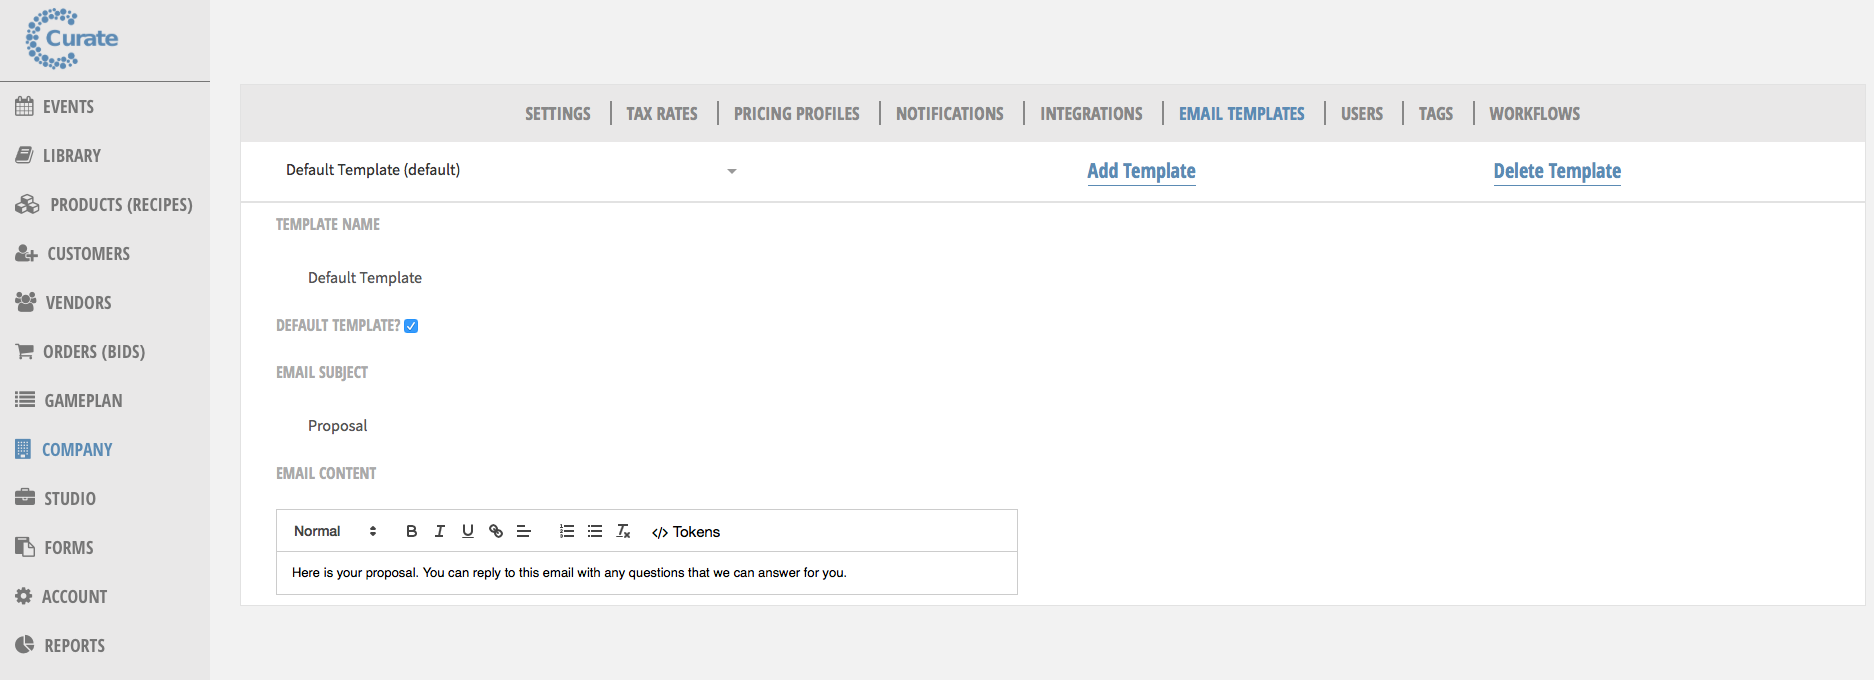Clear text formatting in email content
Screen dimensions: 1874x680
tap(623, 531)
